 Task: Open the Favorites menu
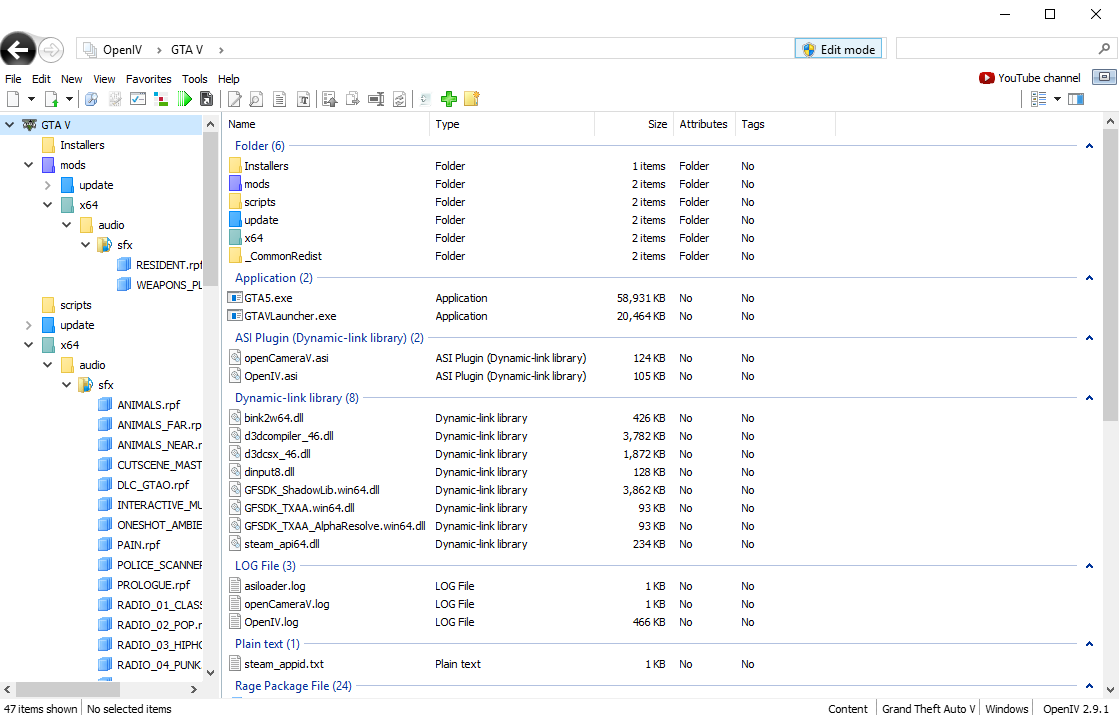(148, 79)
